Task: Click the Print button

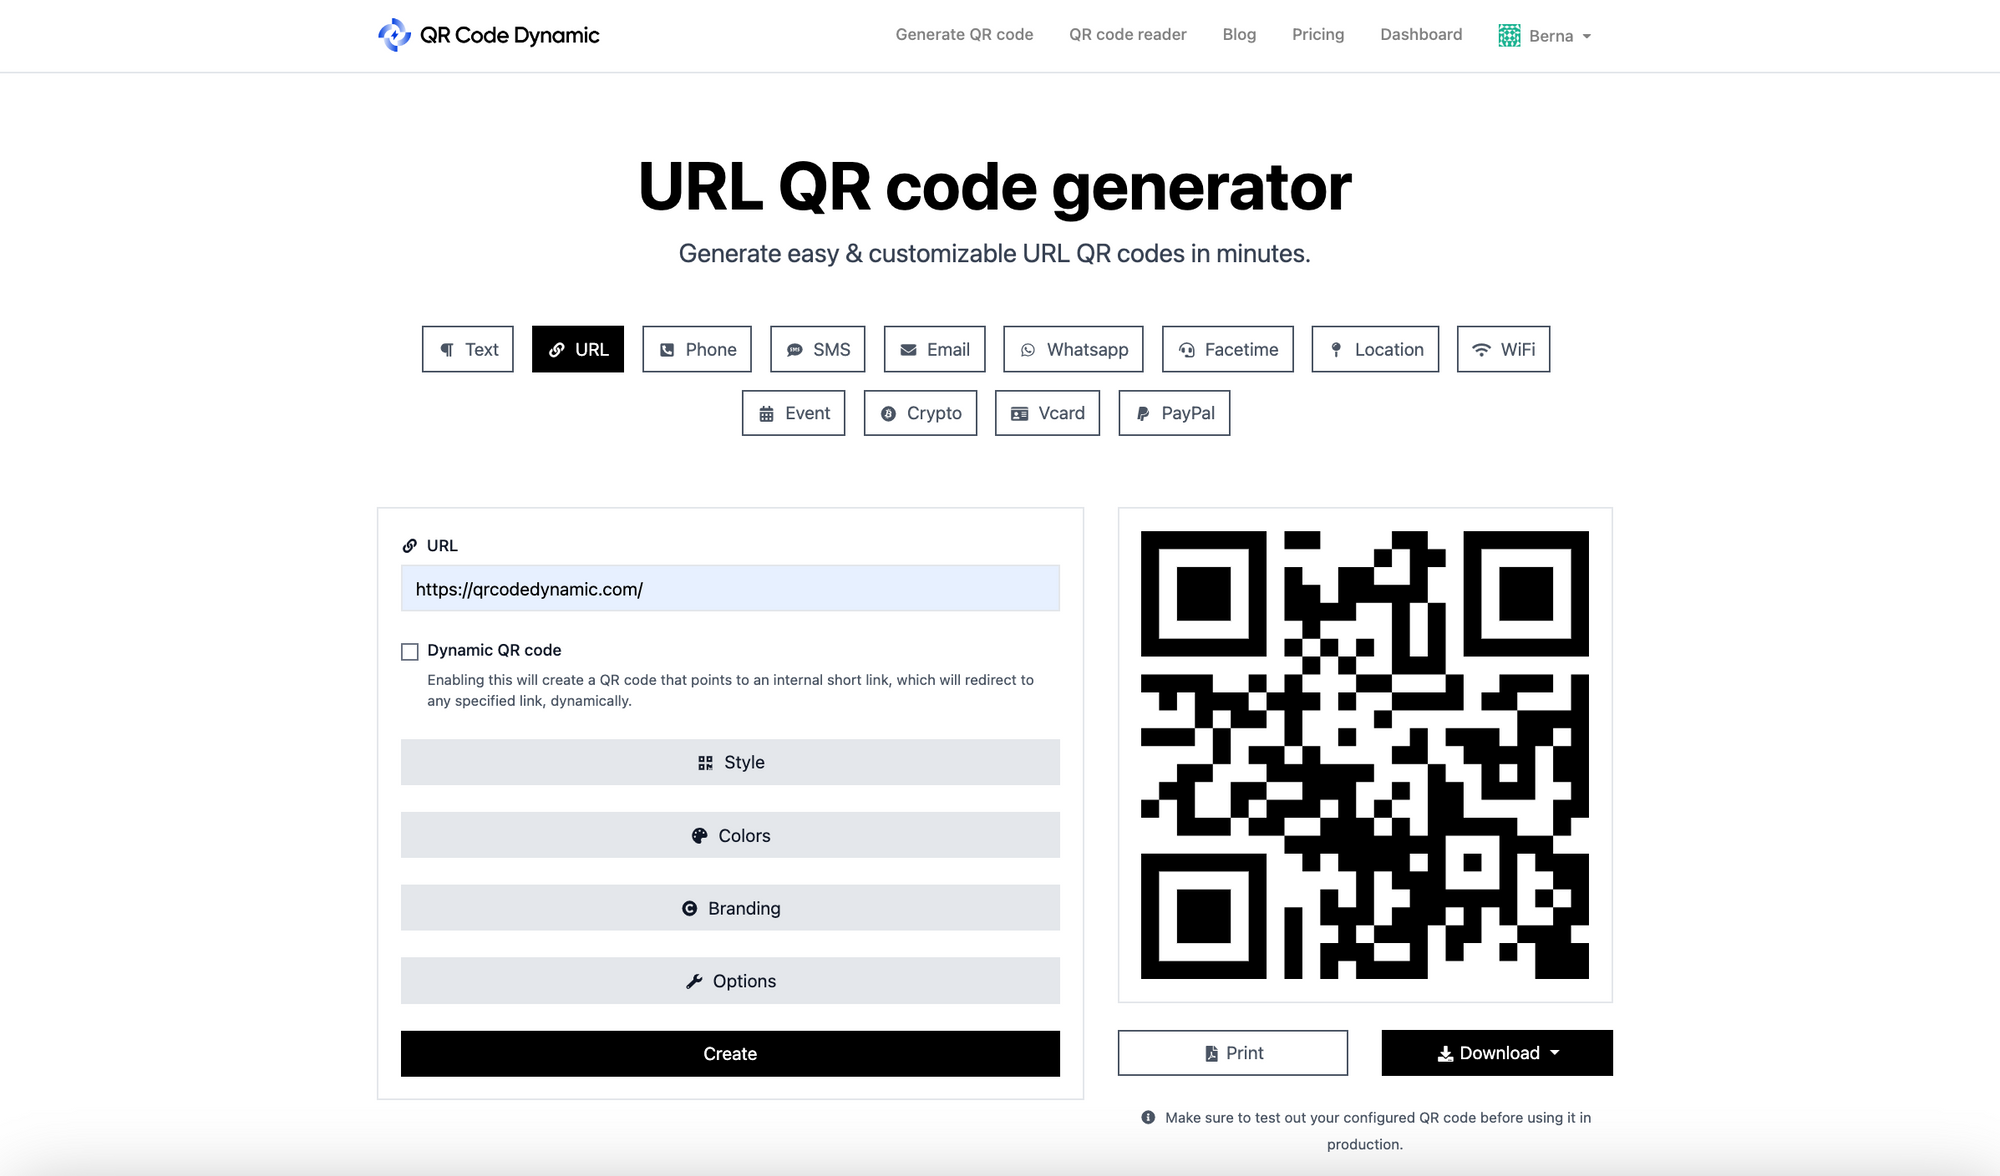Action: [x=1232, y=1053]
